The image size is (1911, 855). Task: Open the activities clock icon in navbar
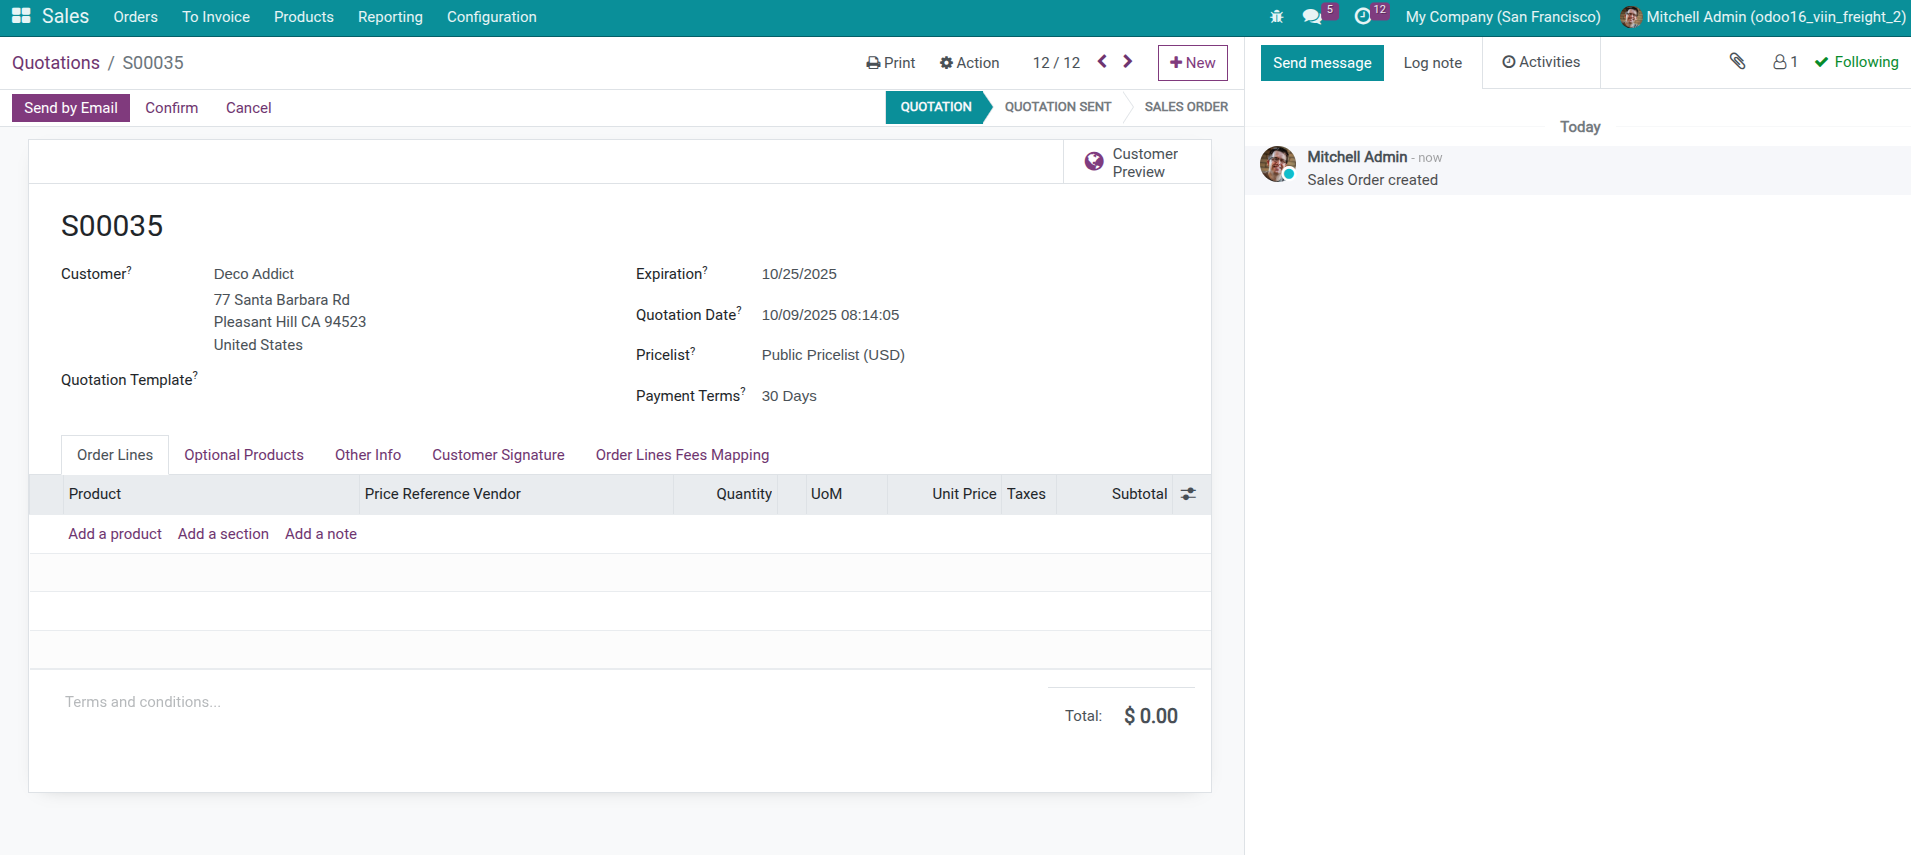tap(1362, 17)
